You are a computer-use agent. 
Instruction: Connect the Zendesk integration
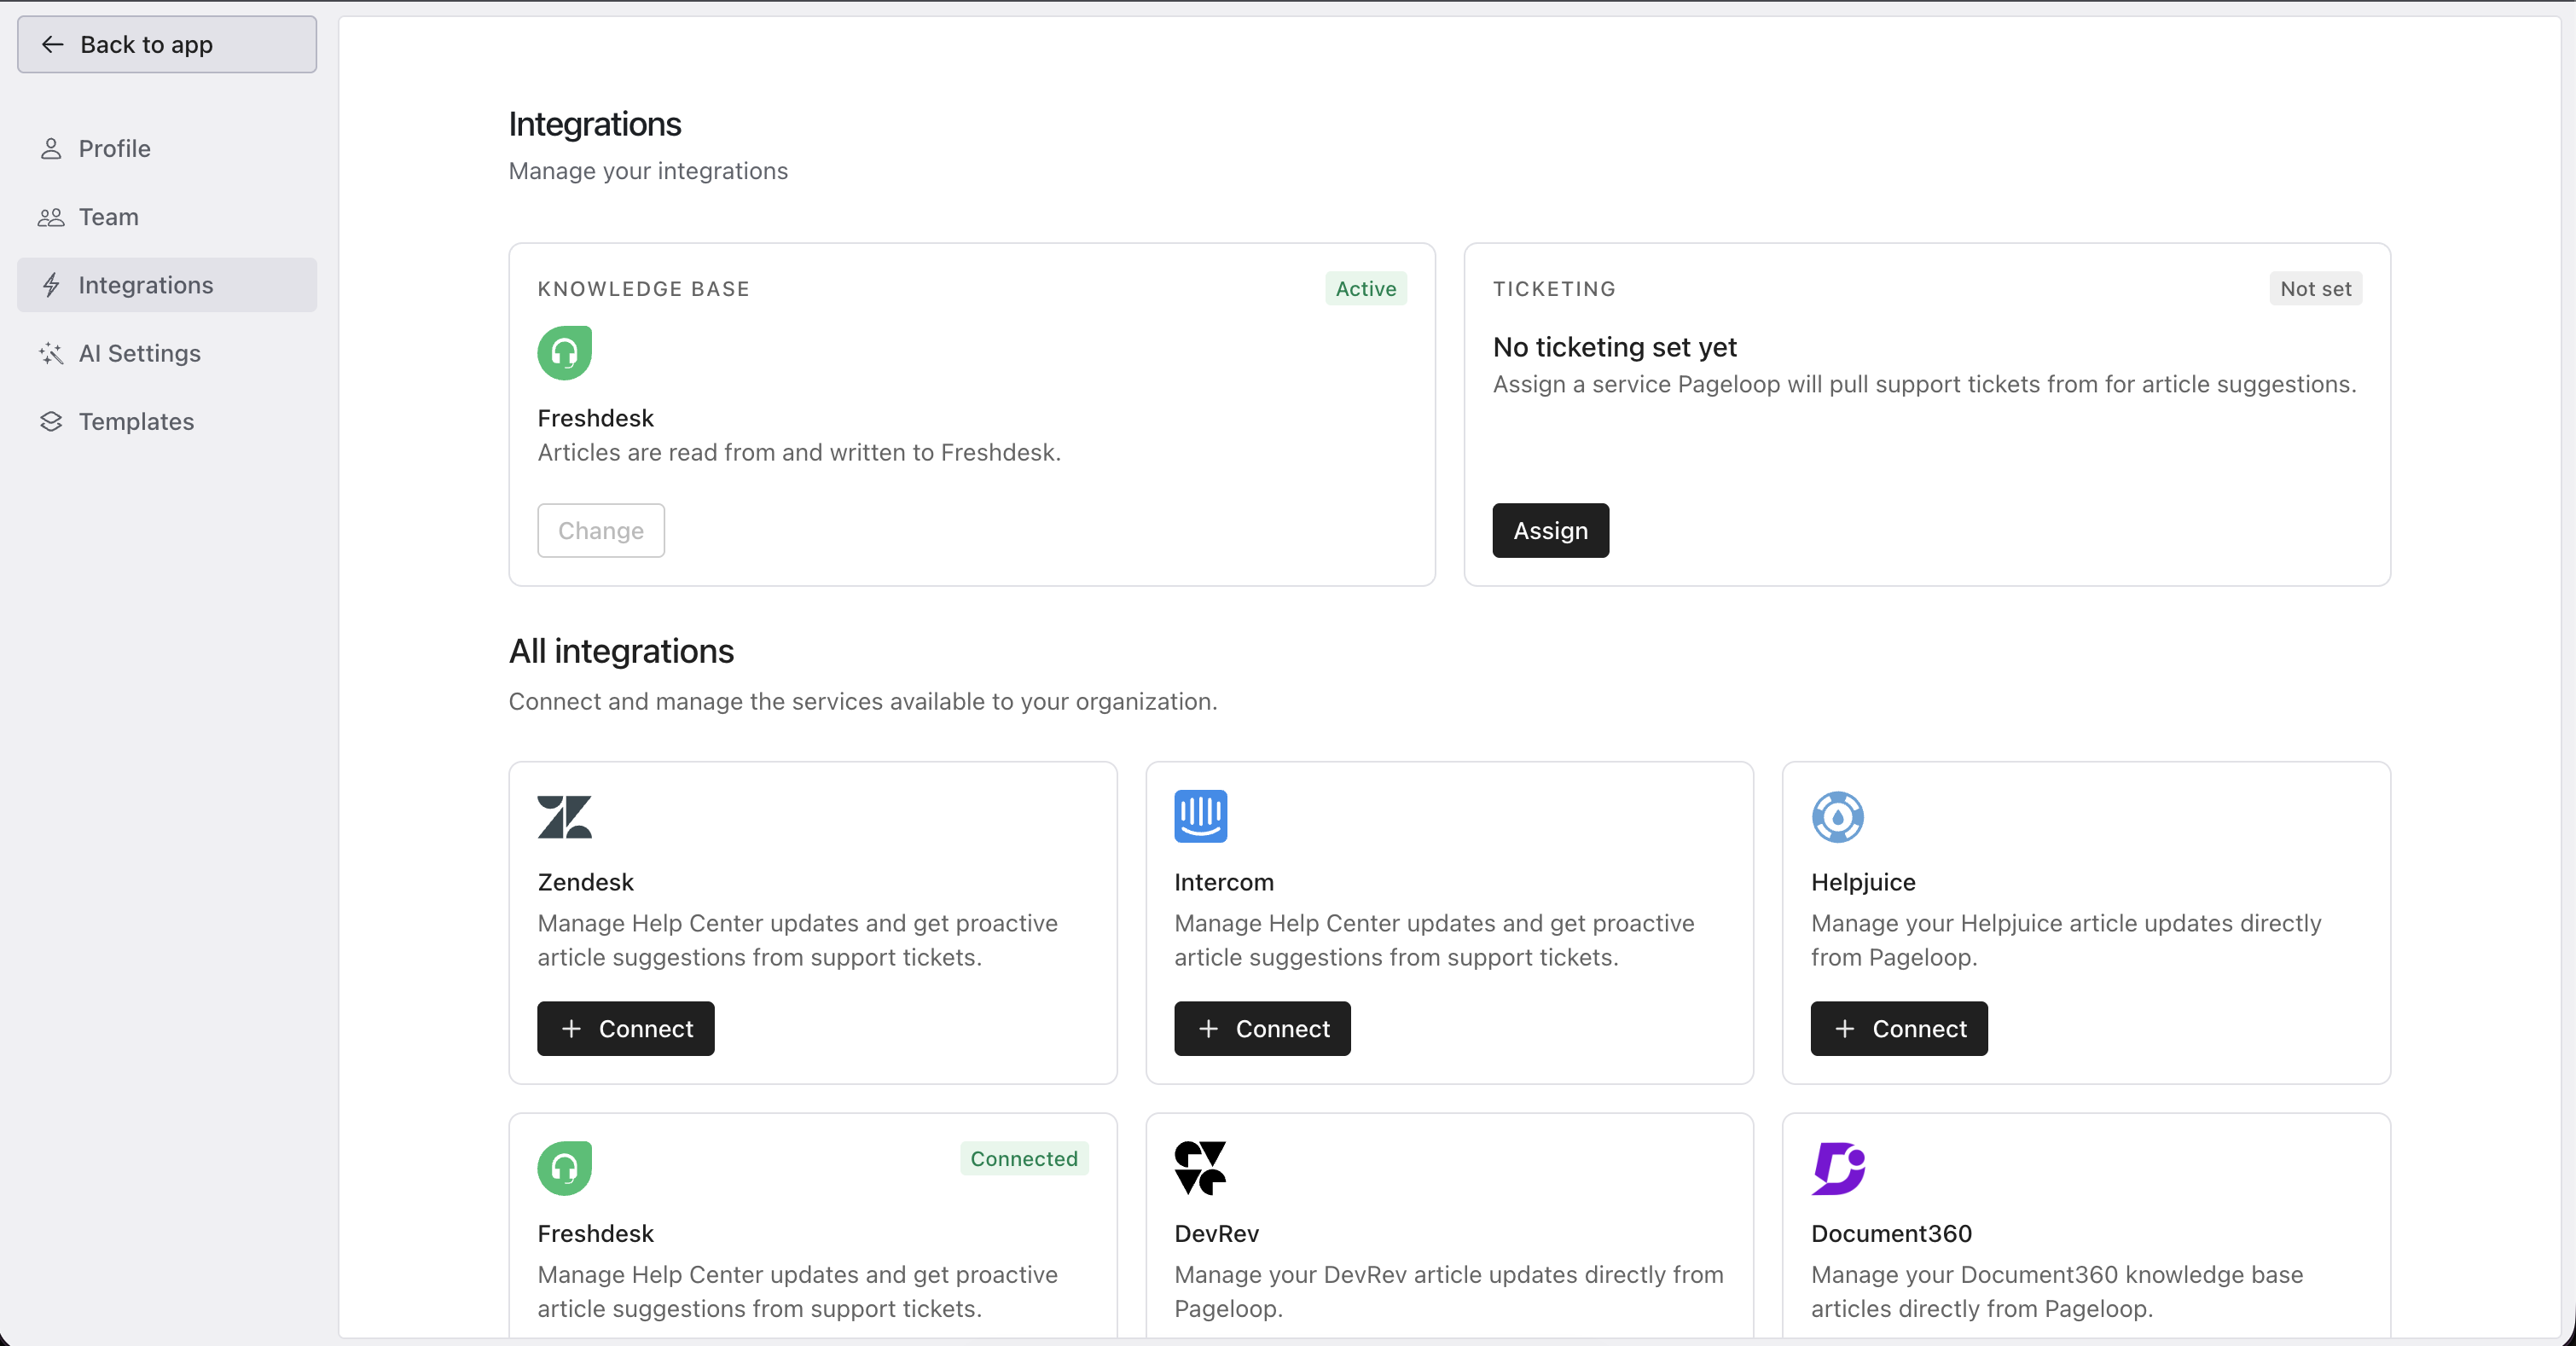click(625, 1028)
